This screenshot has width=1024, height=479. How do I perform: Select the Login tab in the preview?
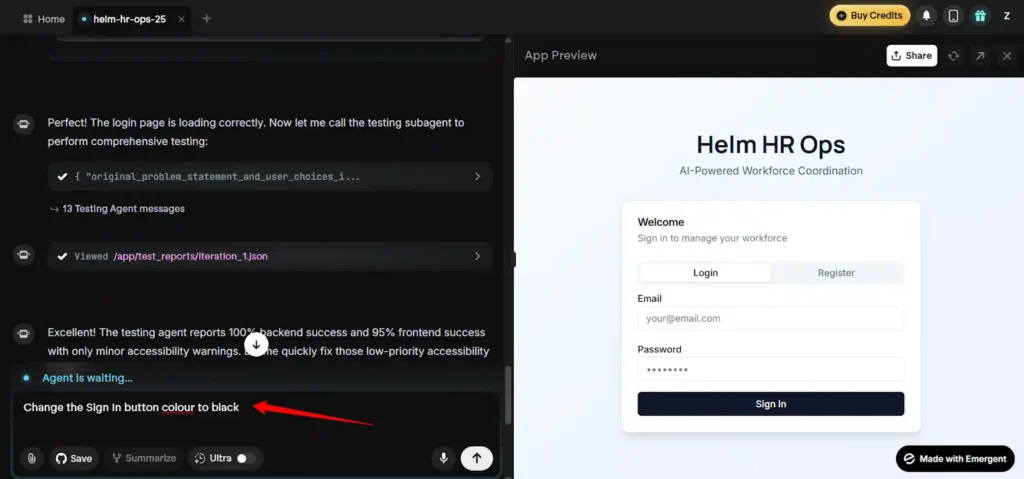pyautogui.click(x=705, y=273)
